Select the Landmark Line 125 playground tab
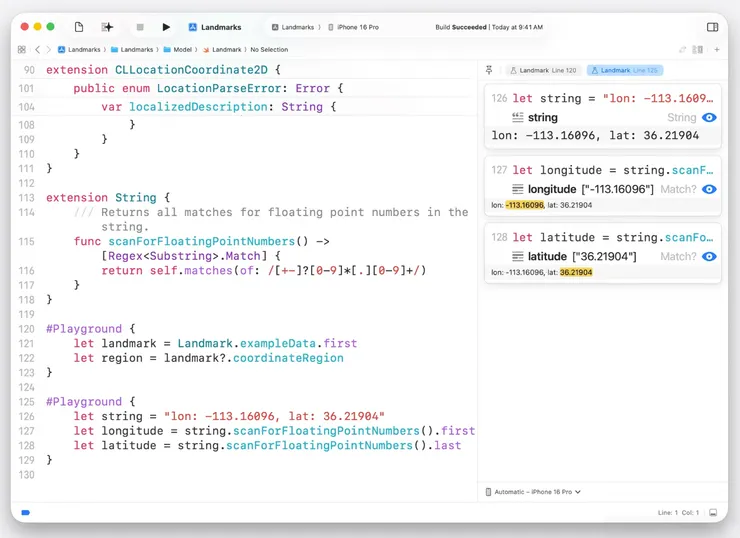 point(625,70)
